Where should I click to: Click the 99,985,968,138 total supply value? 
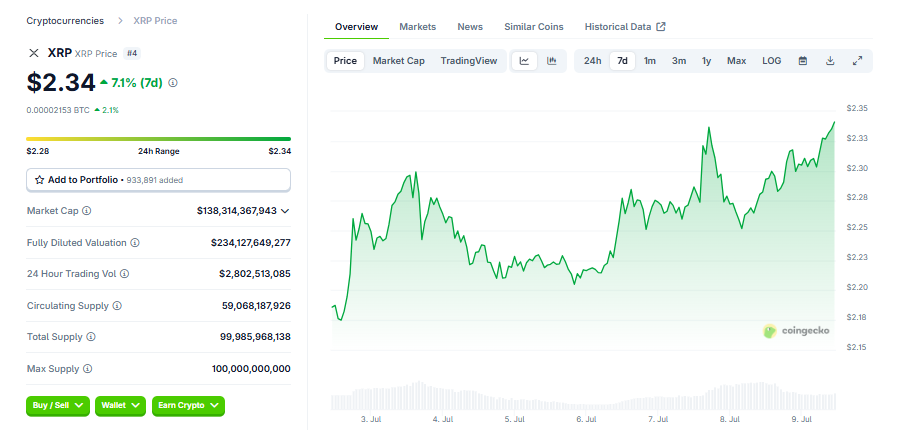coord(255,337)
